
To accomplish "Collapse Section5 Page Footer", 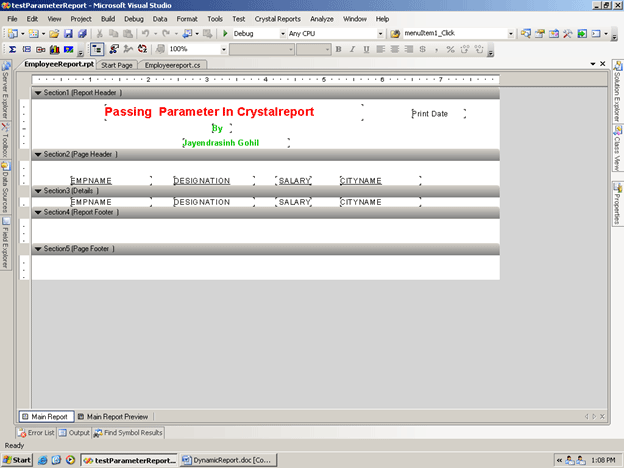I will (38, 249).
